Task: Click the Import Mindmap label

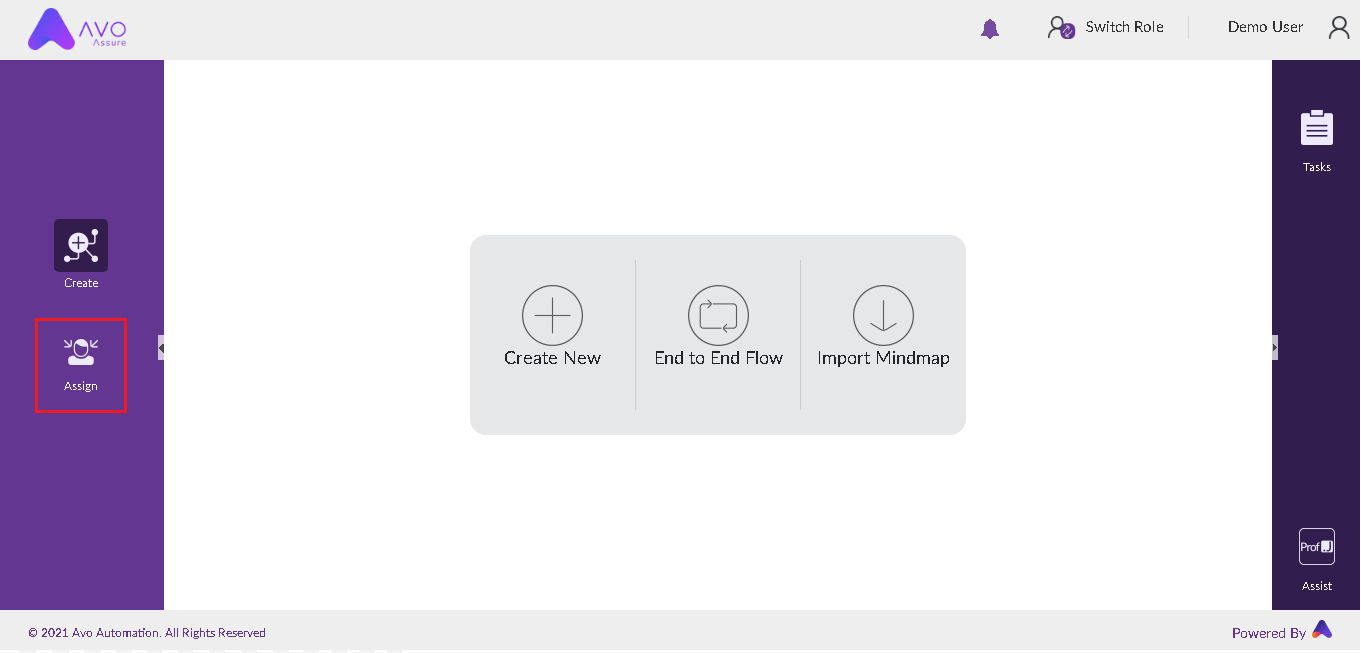Action: pyautogui.click(x=883, y=358)
